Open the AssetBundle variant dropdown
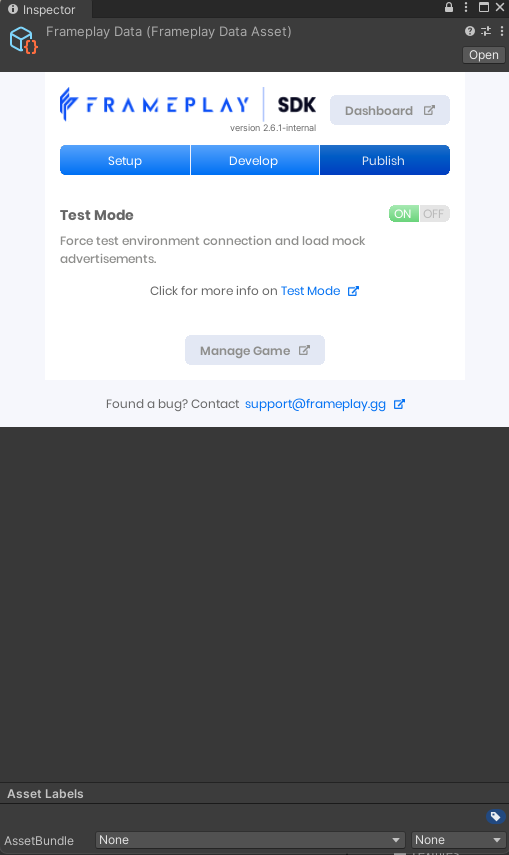The height and width of the screenshot is (855, 509). pos(458,840)
